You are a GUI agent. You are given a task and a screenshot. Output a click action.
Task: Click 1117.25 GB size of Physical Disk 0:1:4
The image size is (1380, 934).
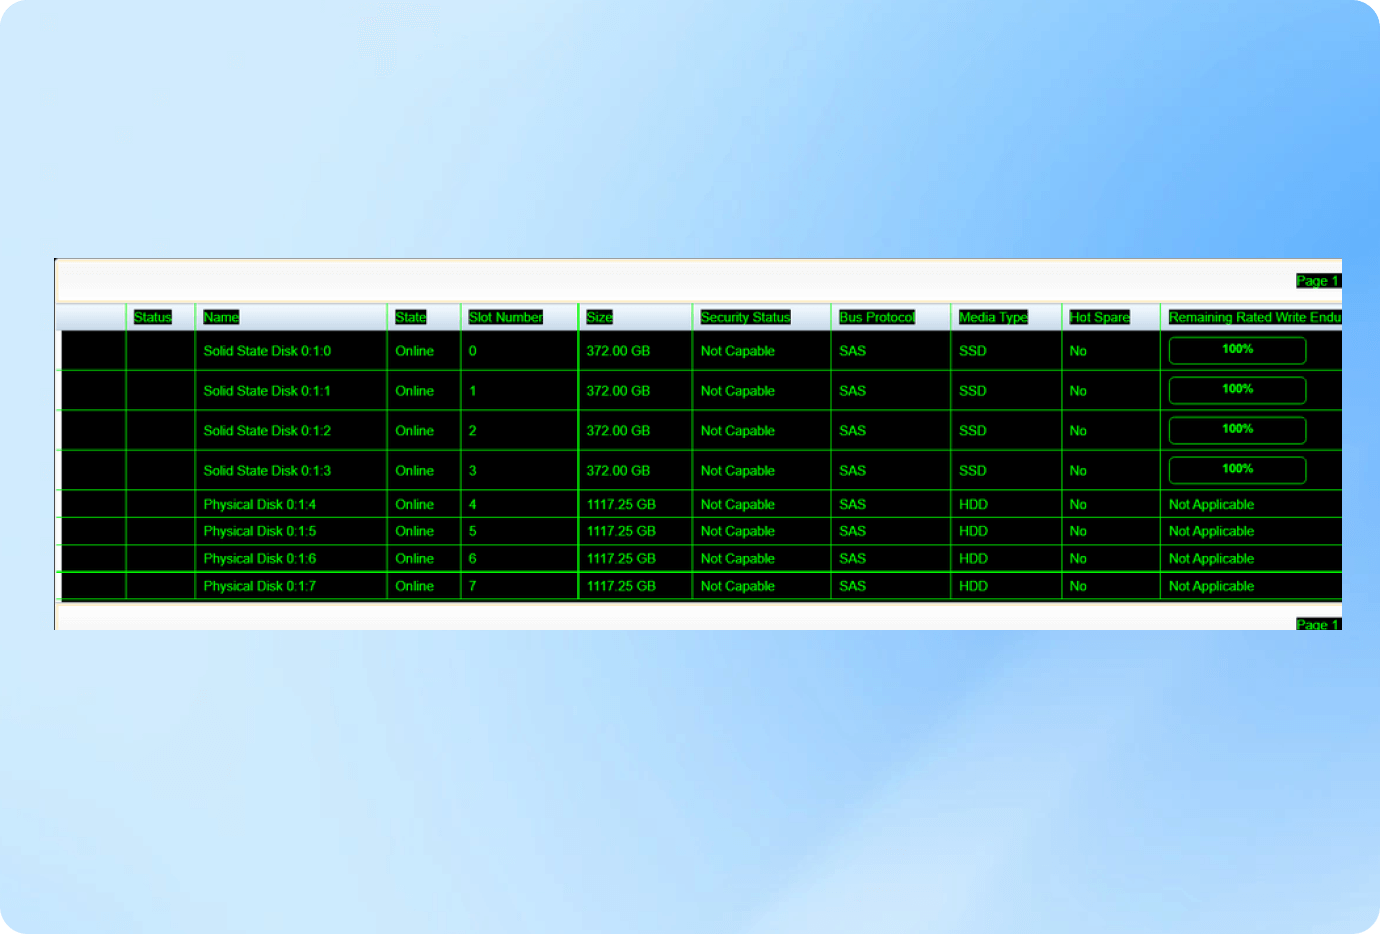[x=621, y=505]
